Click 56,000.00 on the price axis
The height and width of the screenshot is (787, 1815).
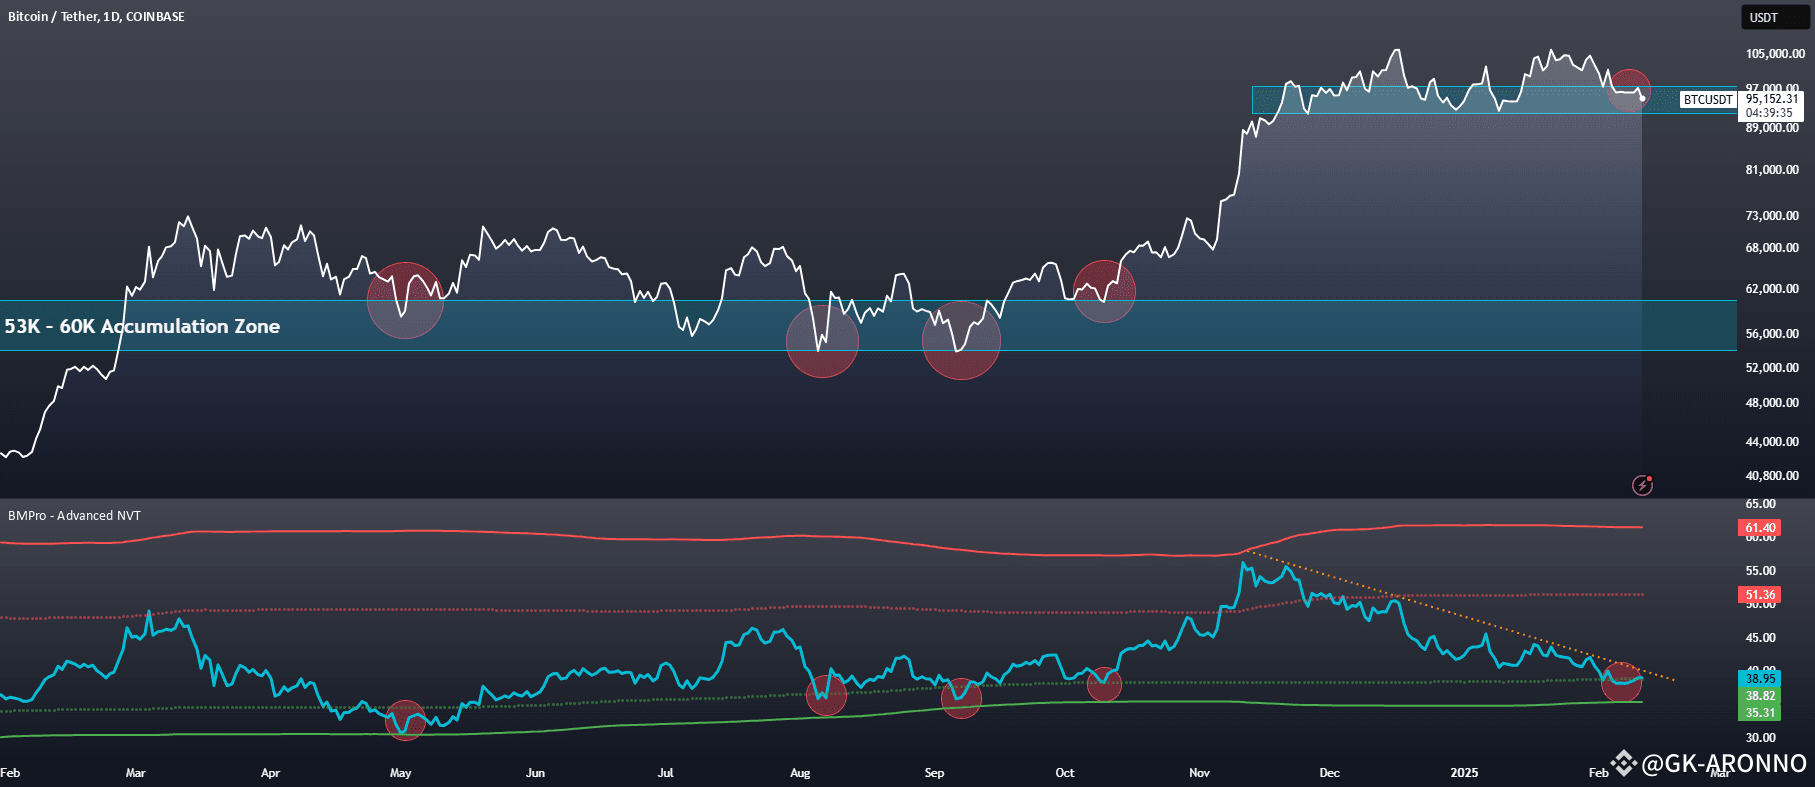(x=1772, y=334)
